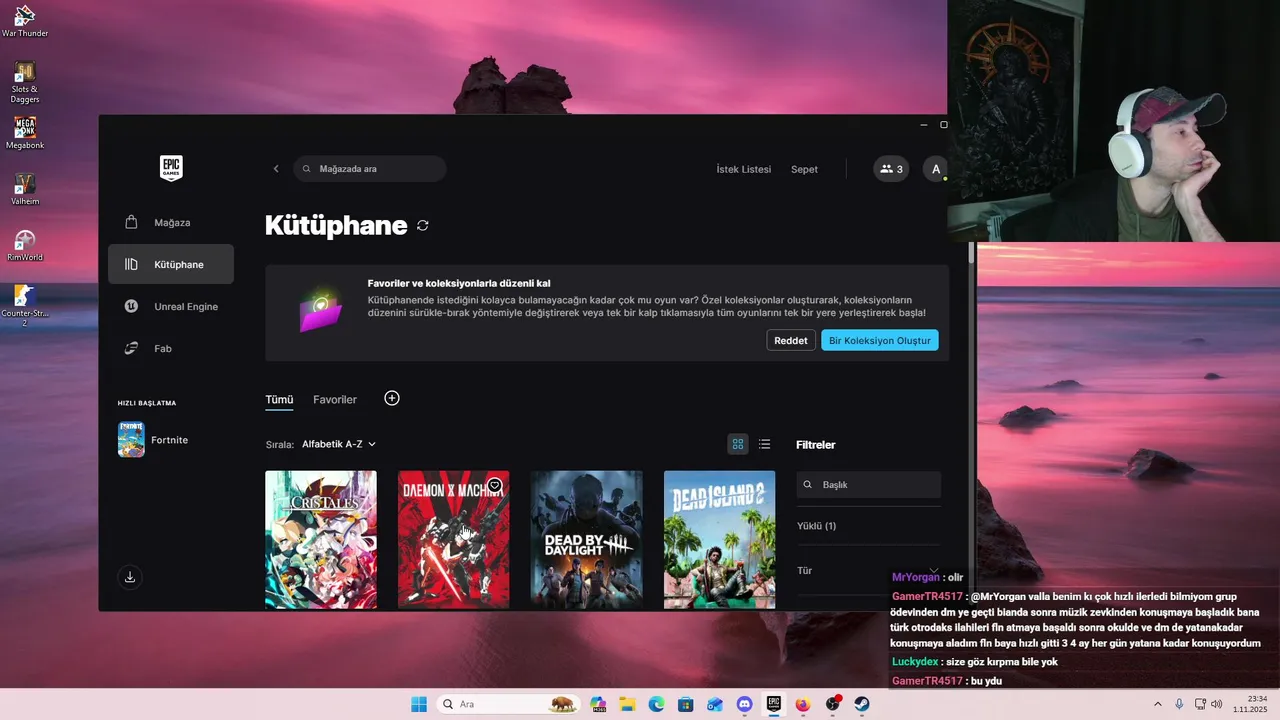The height and width of the screenshot is (720, 1280).
Task: Open Slots & Daggers desktop shortcut
Action: click(x=25, y=82)
